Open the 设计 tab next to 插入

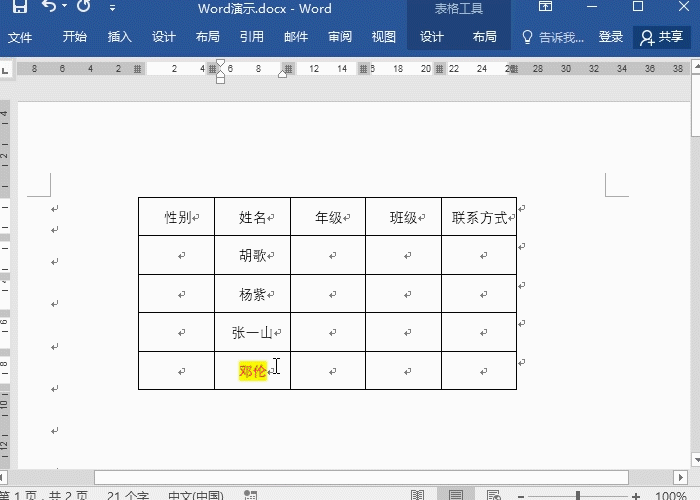[163, 37]
